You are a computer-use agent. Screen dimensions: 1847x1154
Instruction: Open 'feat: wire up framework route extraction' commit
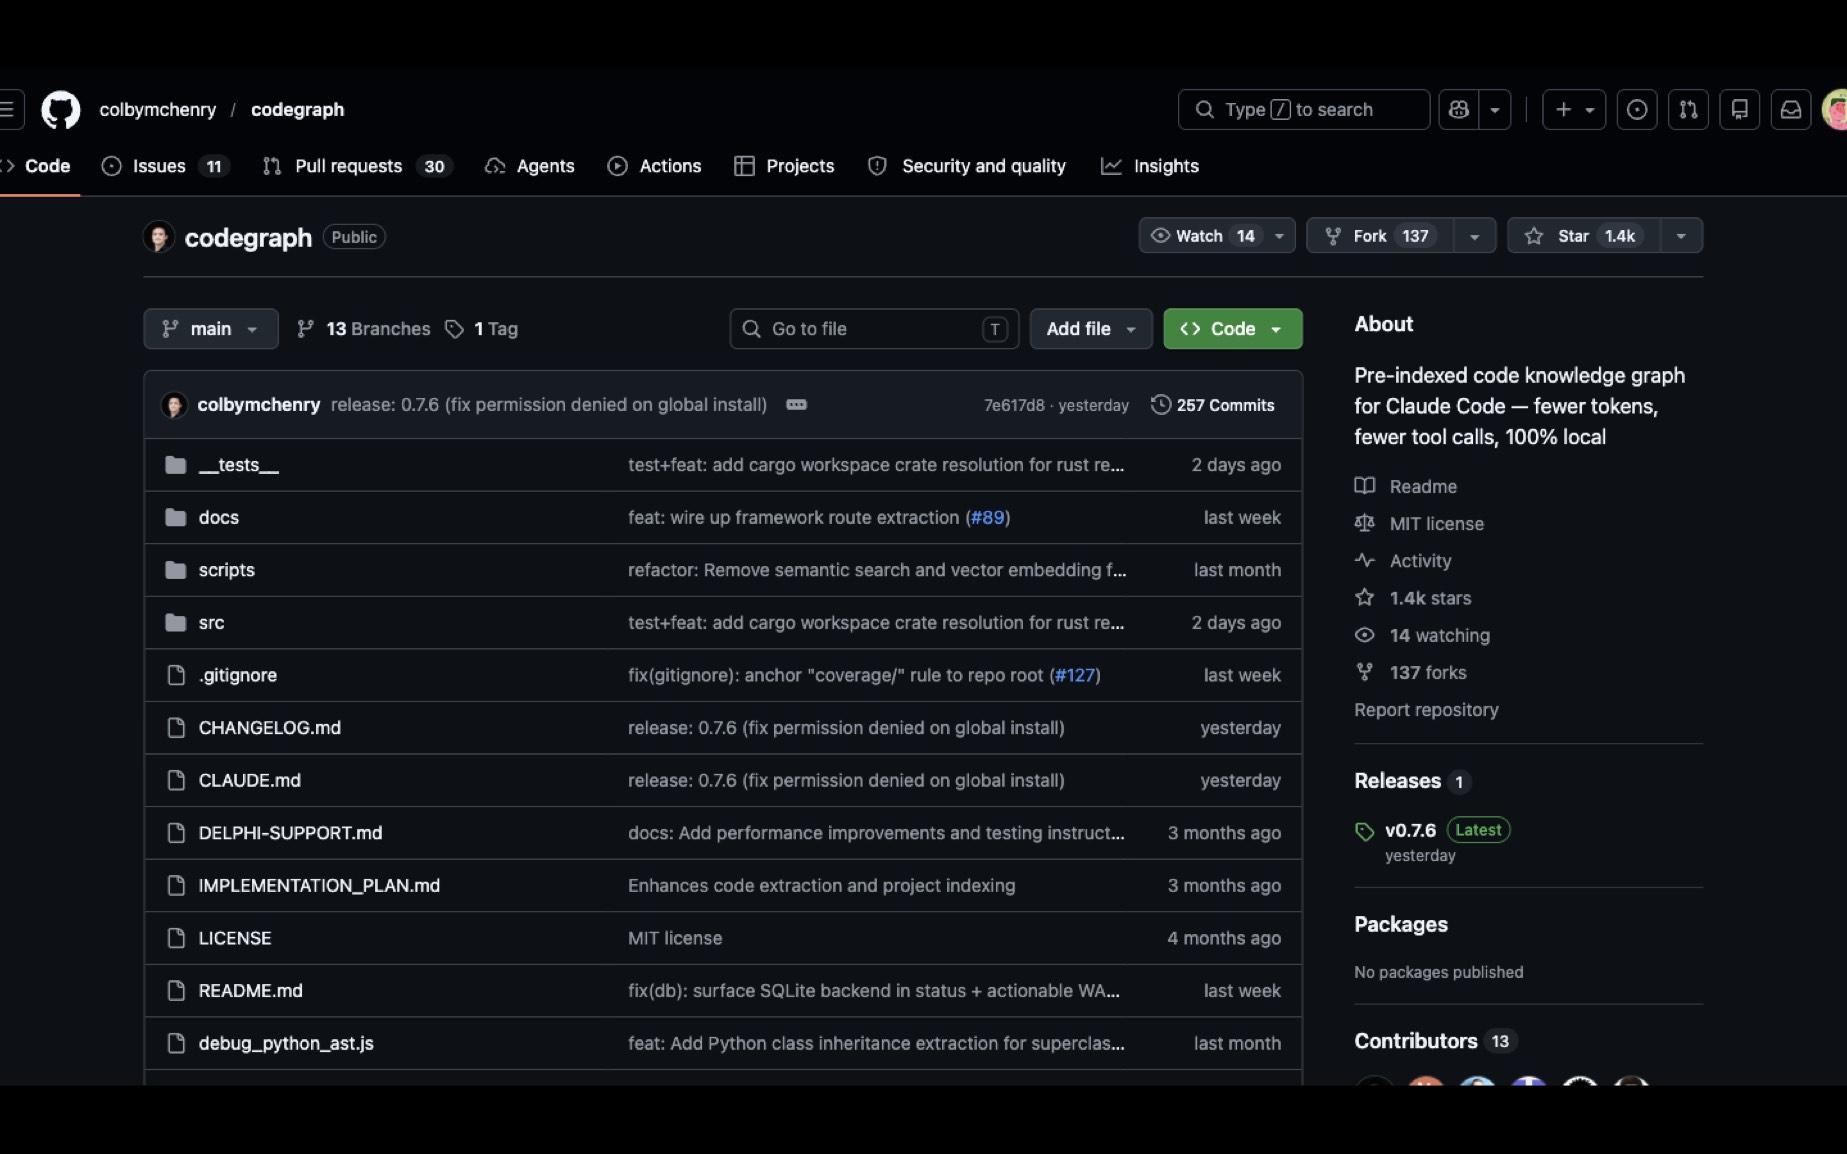(793, 517)
